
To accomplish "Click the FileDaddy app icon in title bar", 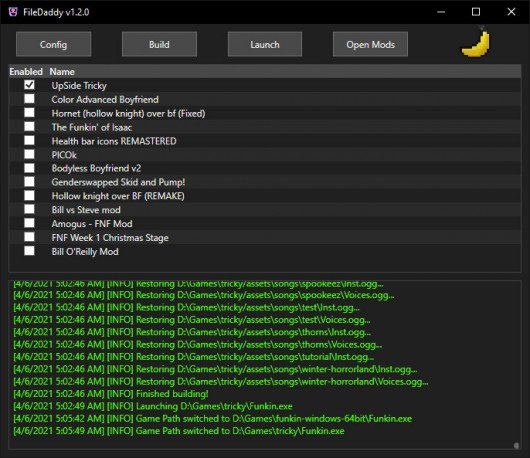I will (13, 12).
